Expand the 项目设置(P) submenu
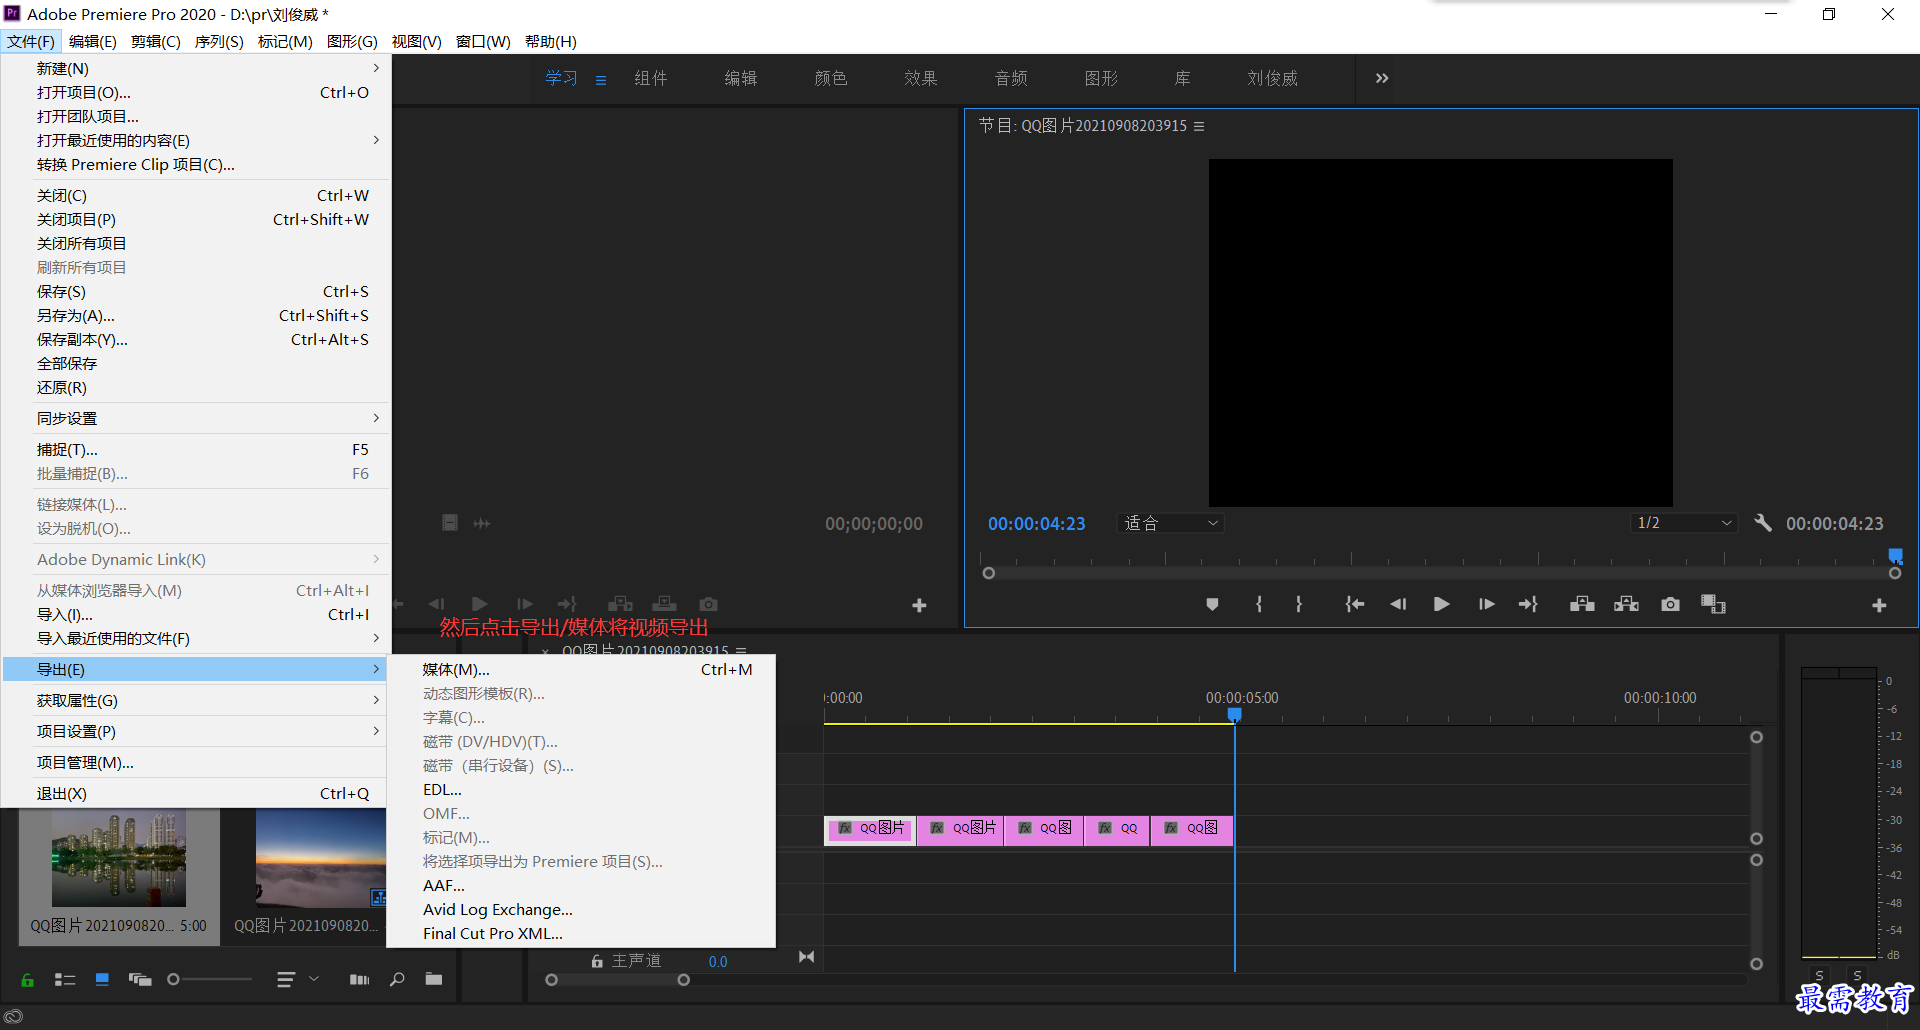The height and width of the screenshot is (1030, 1920). tap(195, 731)
